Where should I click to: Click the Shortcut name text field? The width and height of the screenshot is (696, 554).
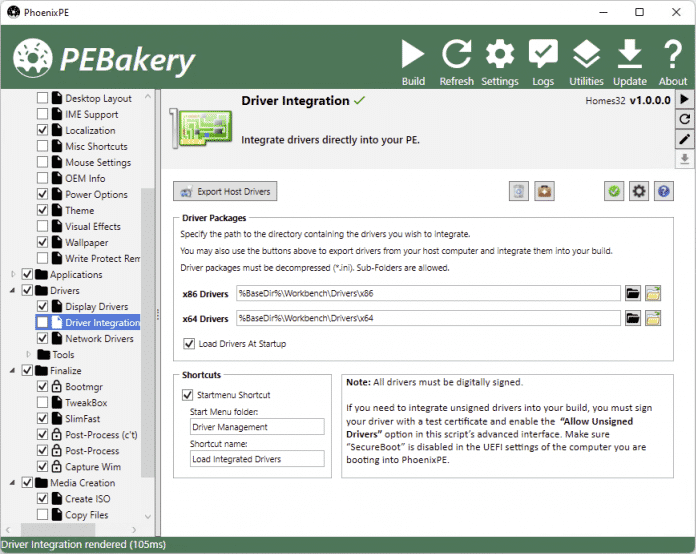click(x=257, y=460)
